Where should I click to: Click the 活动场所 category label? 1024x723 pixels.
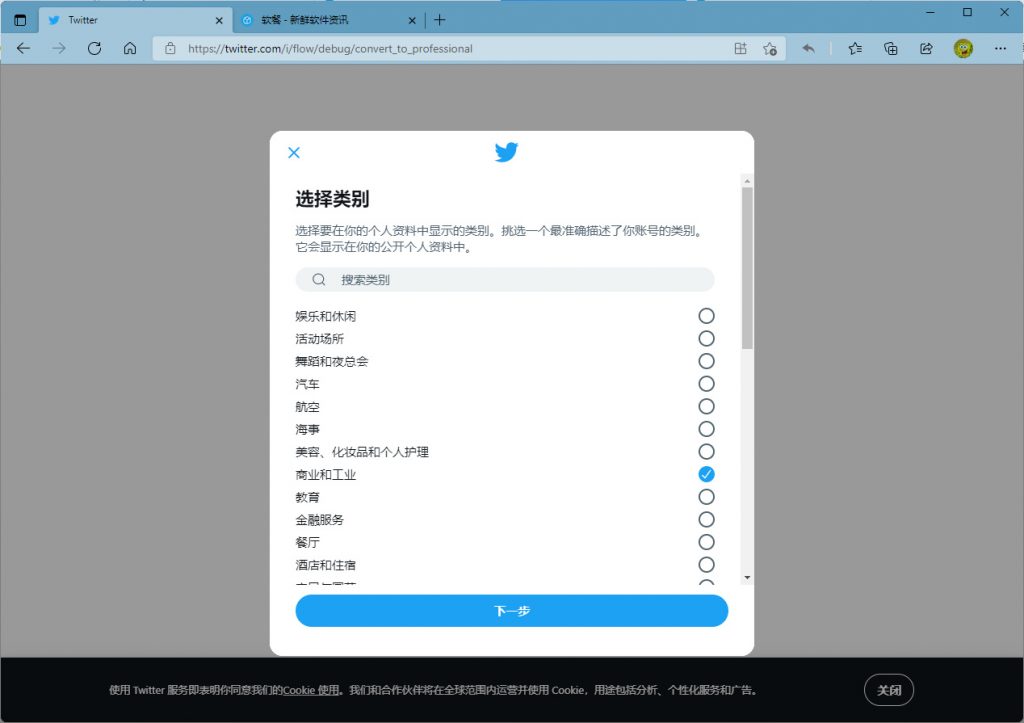tap(319, 339)
